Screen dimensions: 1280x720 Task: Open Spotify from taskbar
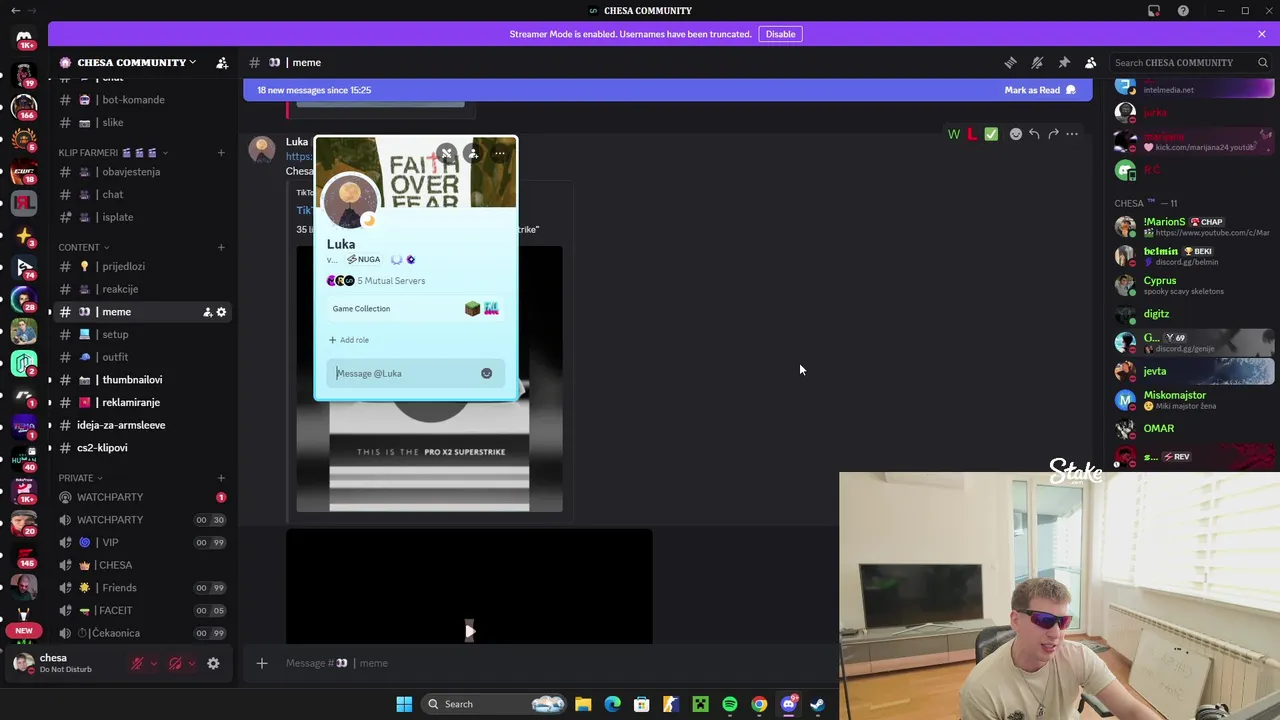(730, 704)
